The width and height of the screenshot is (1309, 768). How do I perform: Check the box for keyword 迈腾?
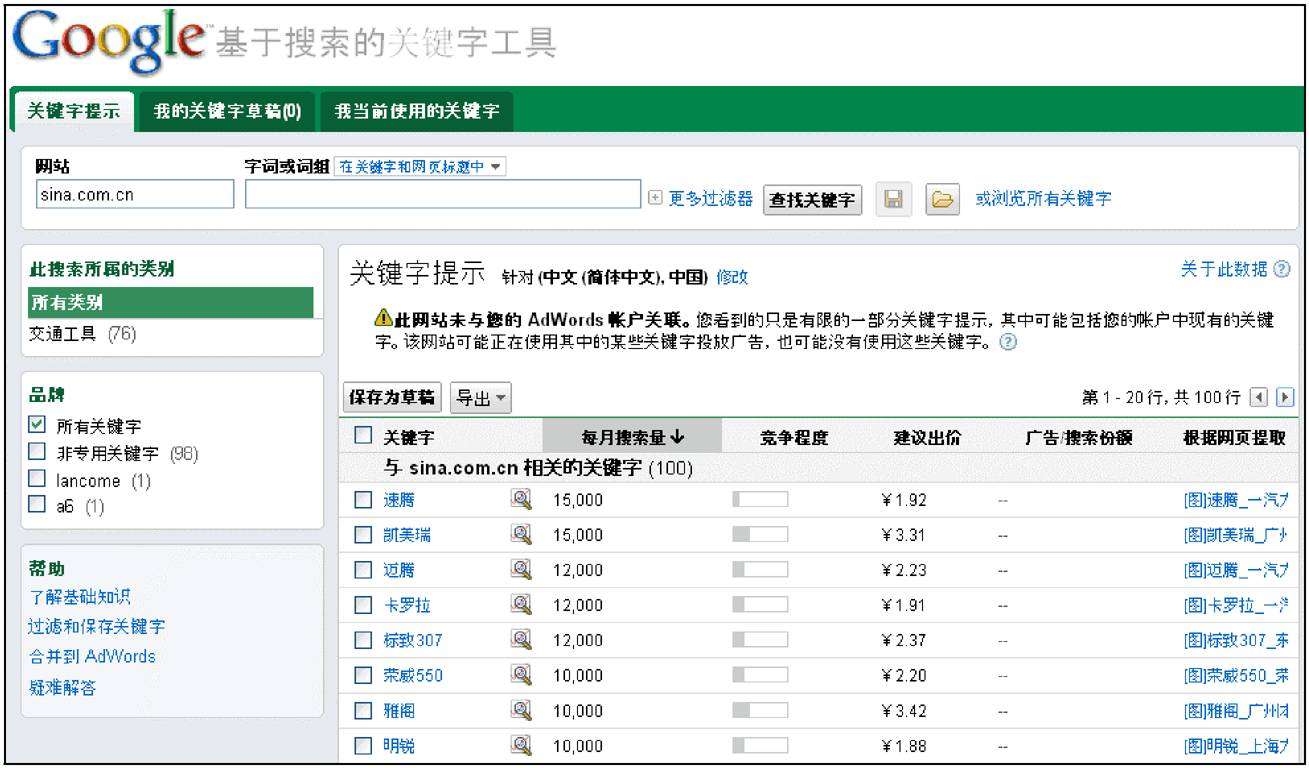click(x=363, y=570)
